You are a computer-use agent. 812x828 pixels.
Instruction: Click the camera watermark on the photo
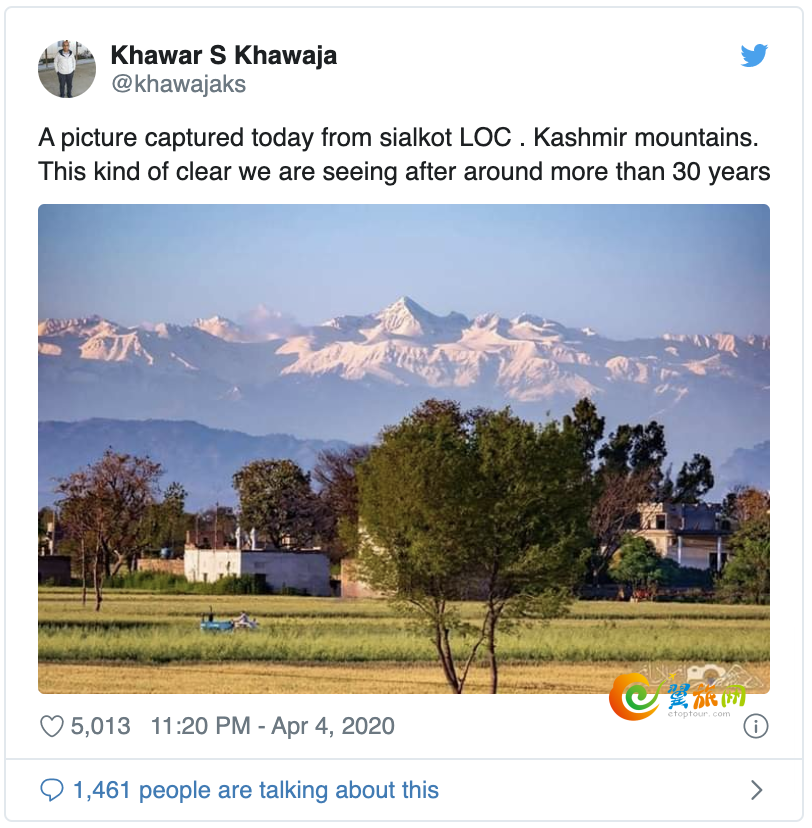point(706,677)
